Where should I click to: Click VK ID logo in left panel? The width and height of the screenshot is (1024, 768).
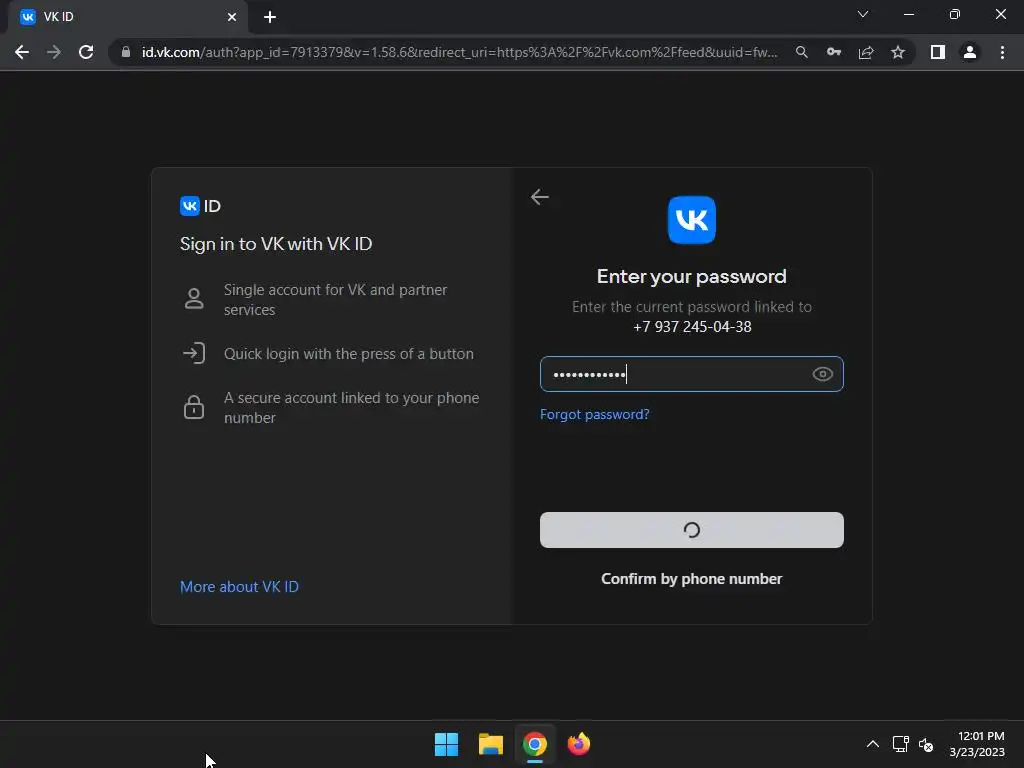tap(200, 206)
